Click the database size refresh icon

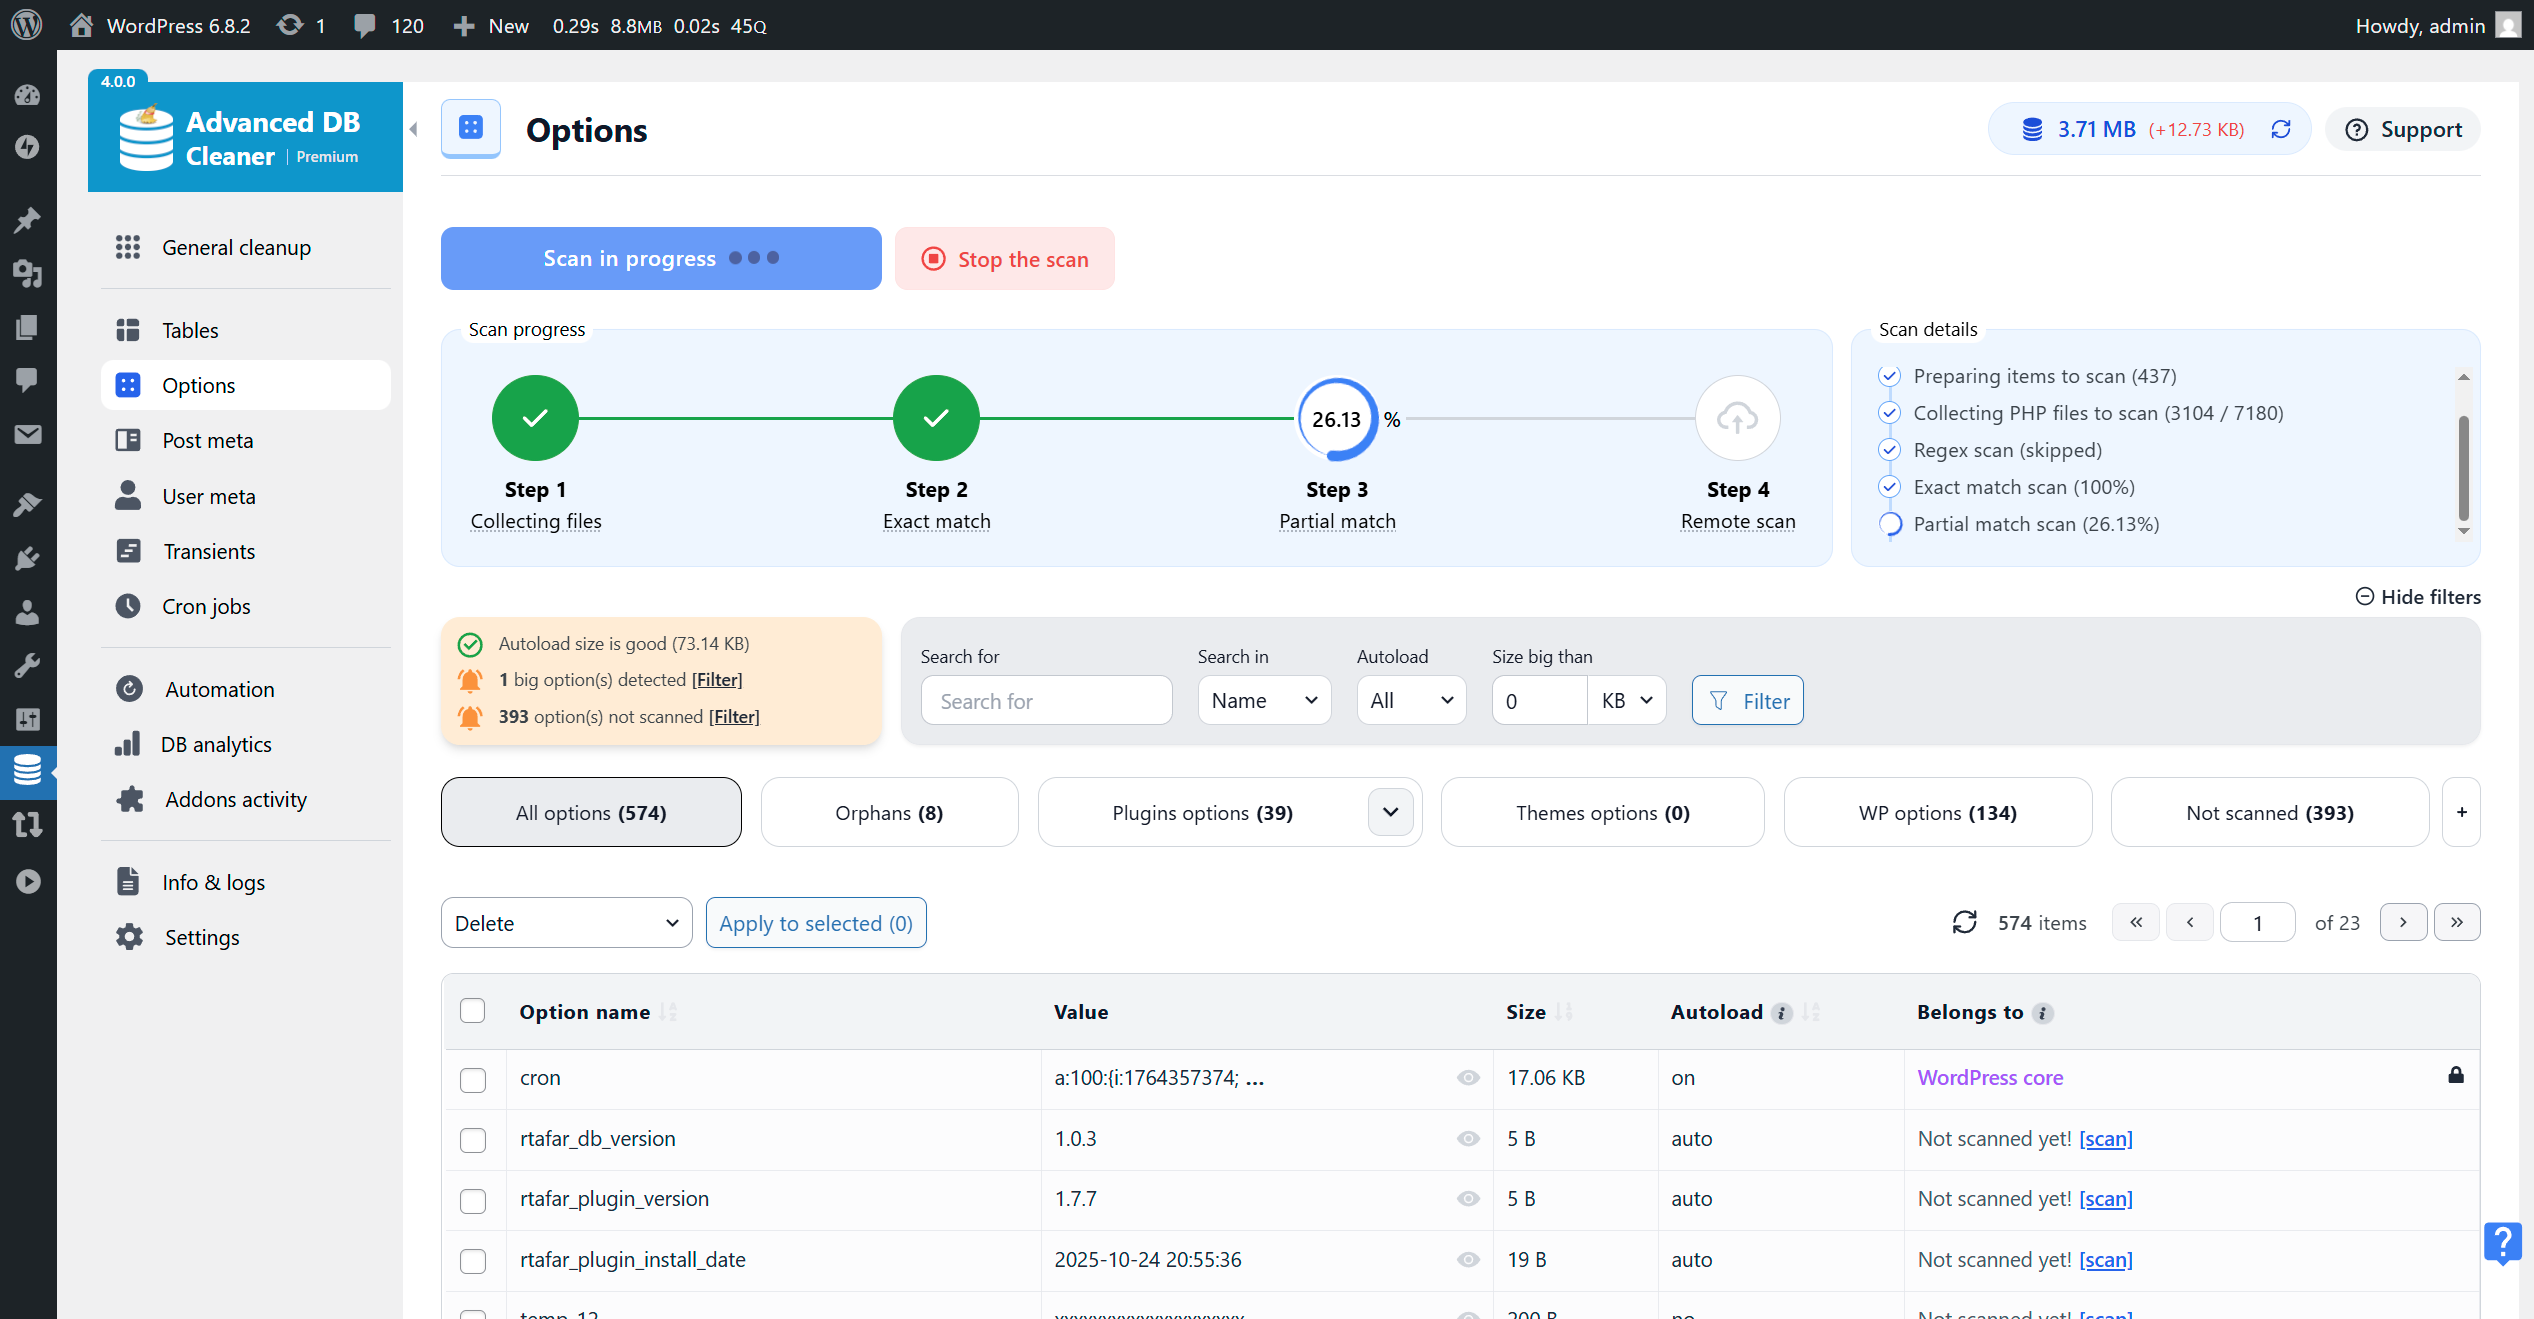click(2281, 129)
